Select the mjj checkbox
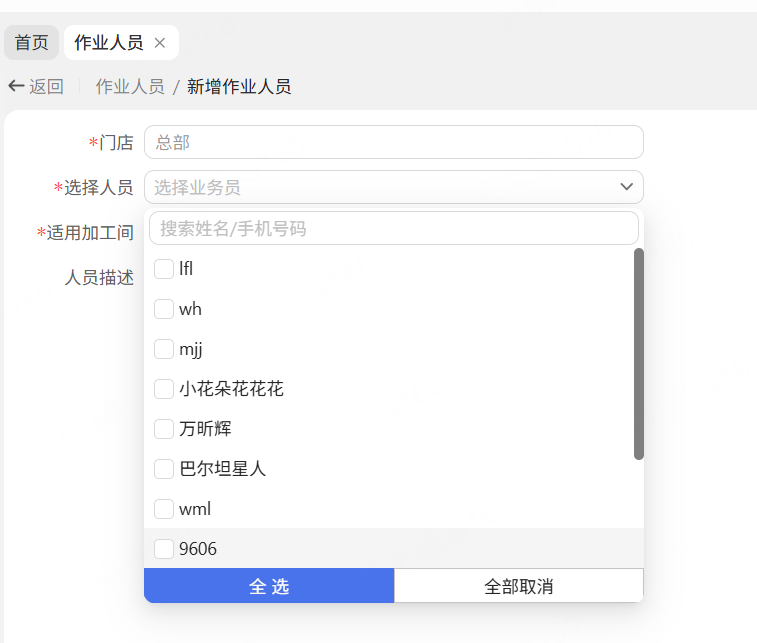Image resolution: width=757 pixels, height=643 pixels. click(x=164, y=349)
